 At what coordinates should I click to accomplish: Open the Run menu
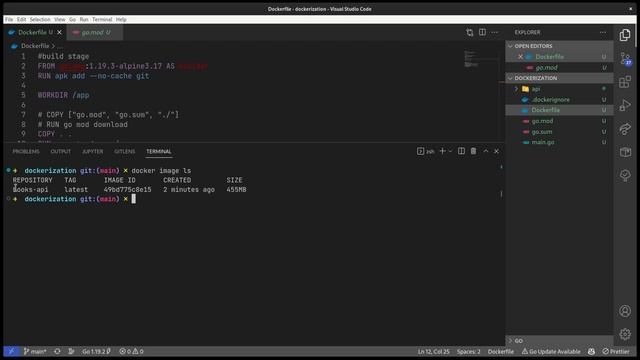[84, 19]
